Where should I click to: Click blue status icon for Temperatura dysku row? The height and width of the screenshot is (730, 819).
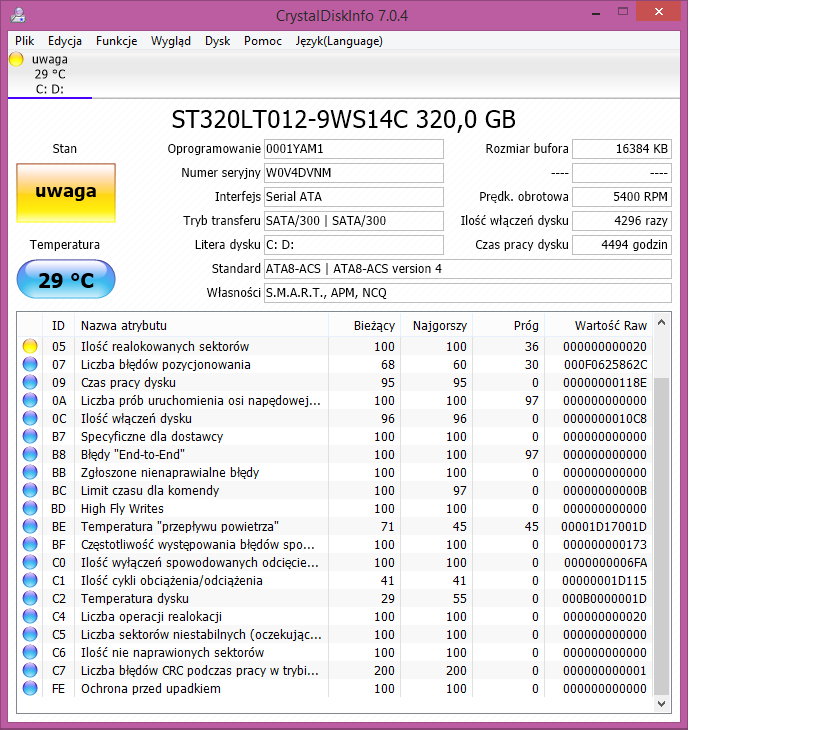tap(30, 598)
